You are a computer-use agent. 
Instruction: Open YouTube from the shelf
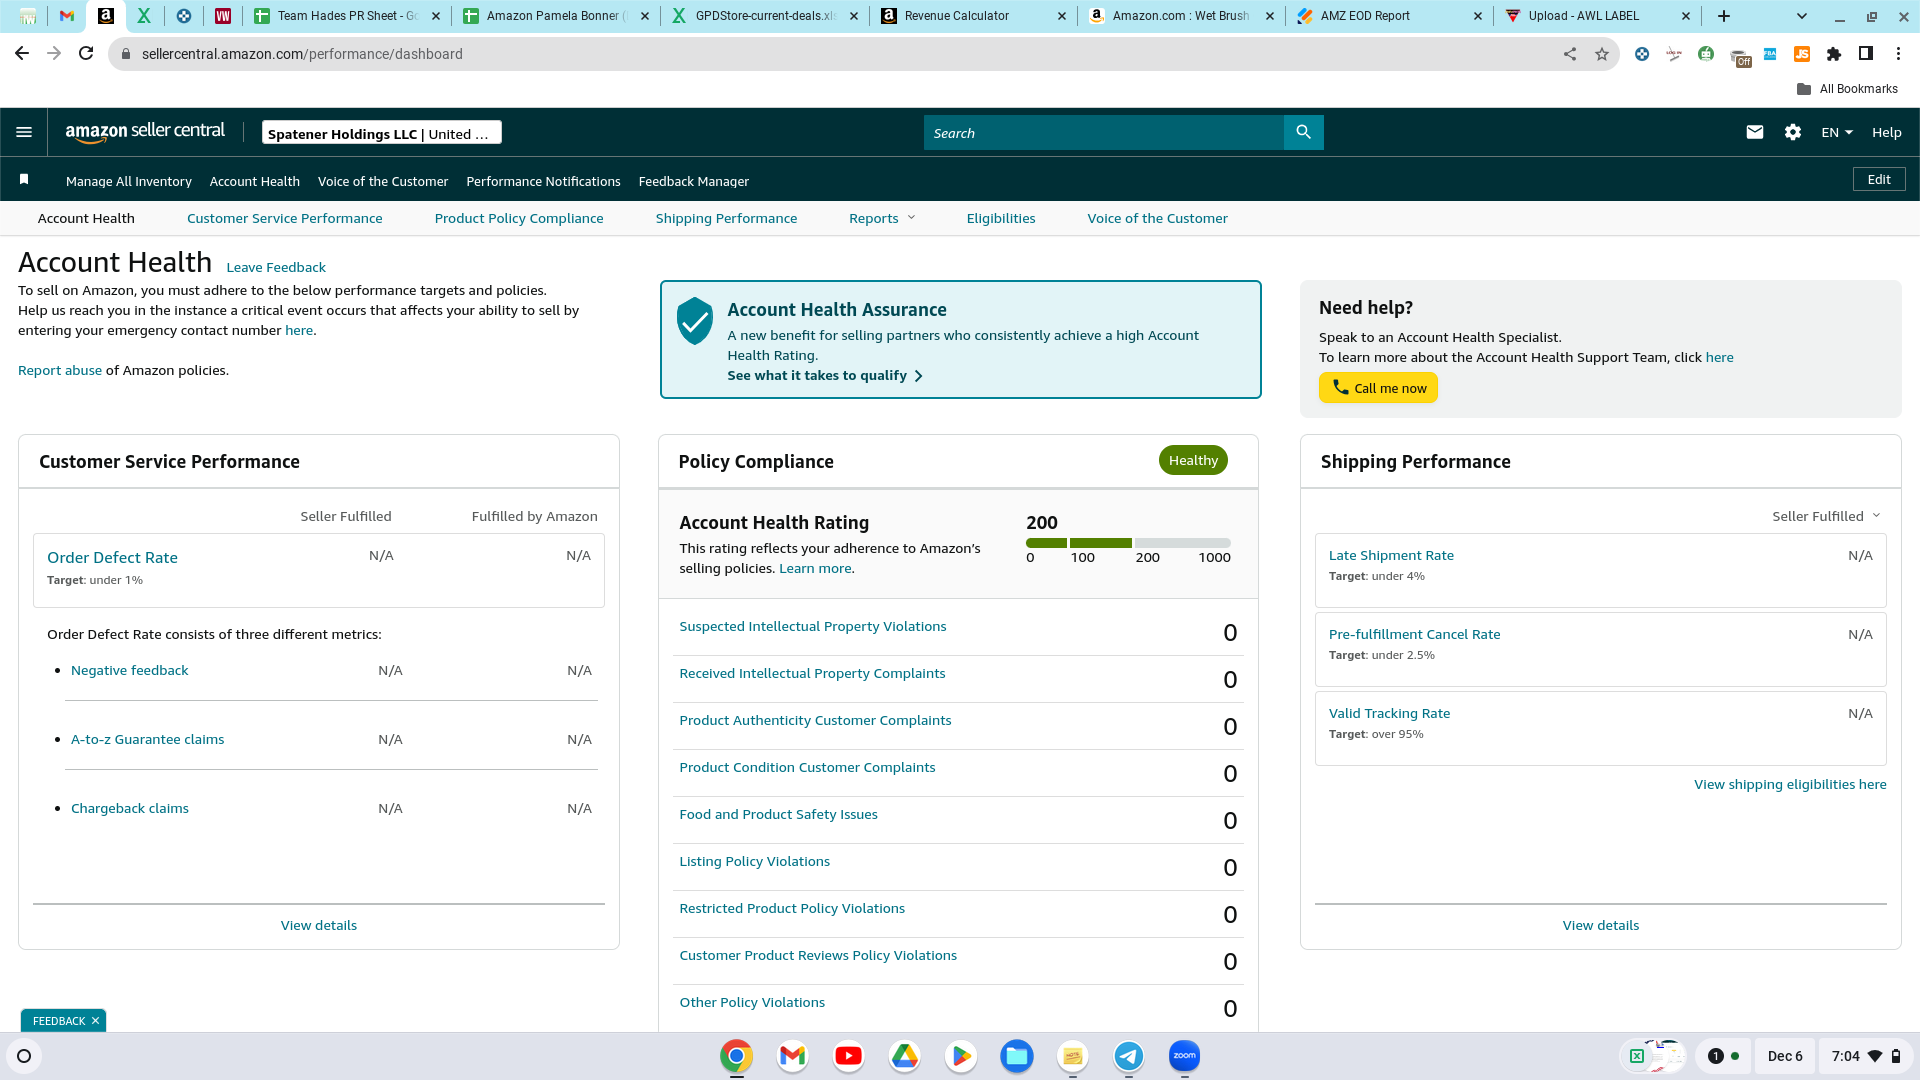click(848, 1056)
